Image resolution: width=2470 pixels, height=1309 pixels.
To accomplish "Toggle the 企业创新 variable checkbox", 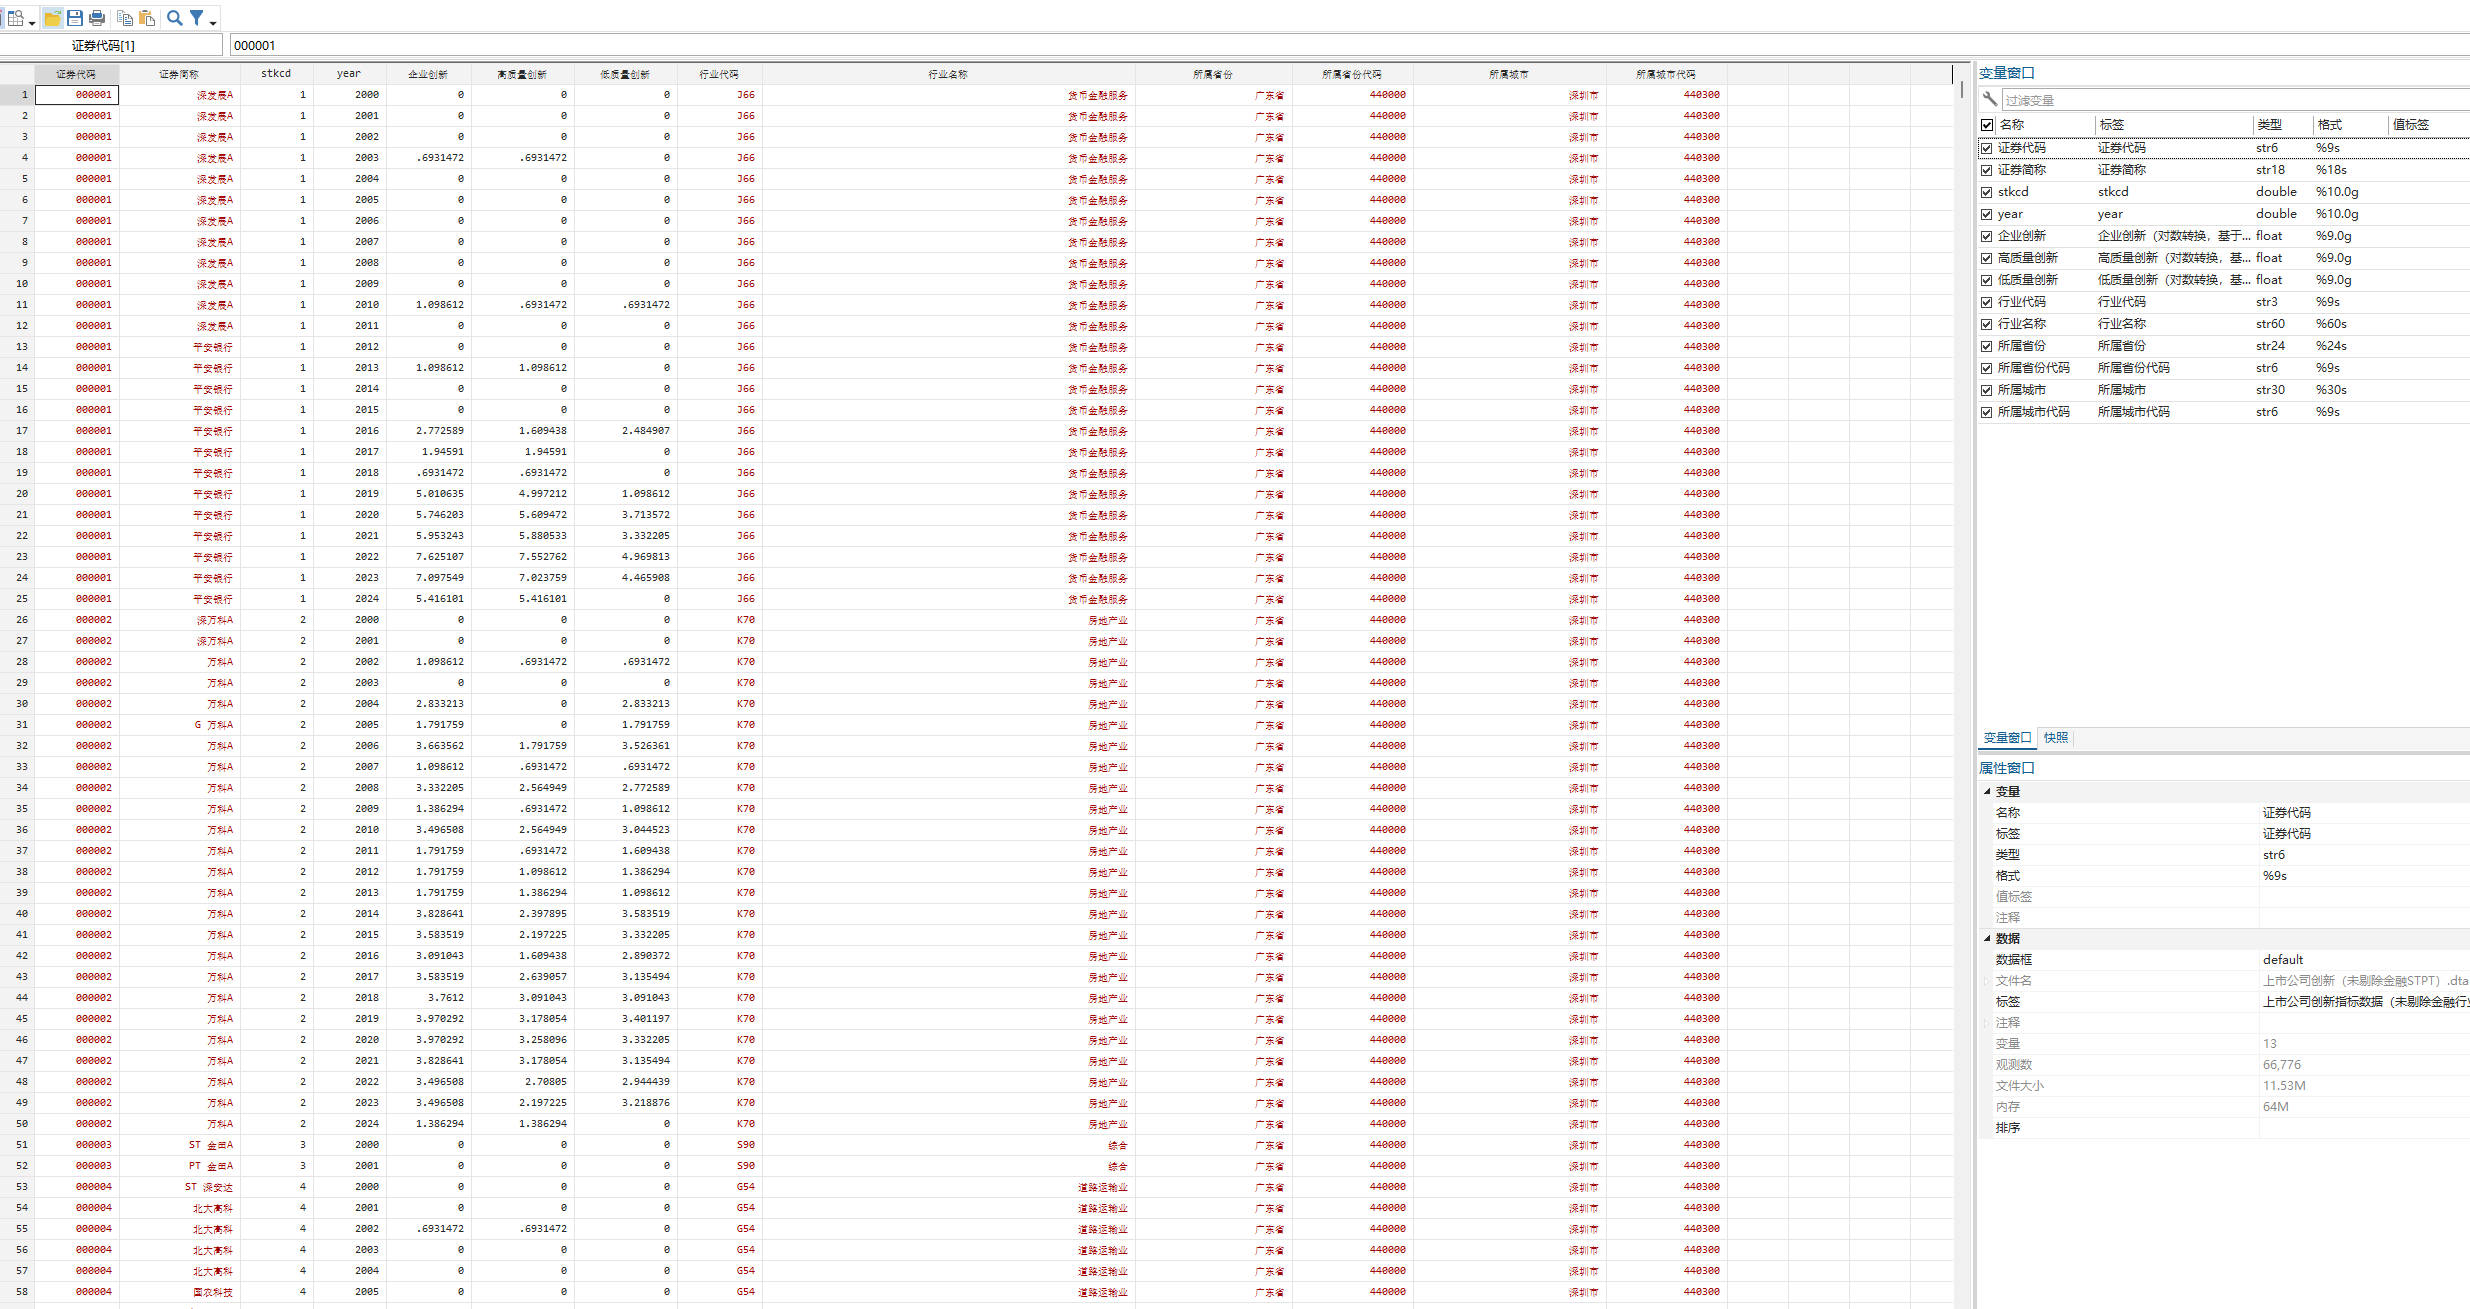I will point(1987,236).
